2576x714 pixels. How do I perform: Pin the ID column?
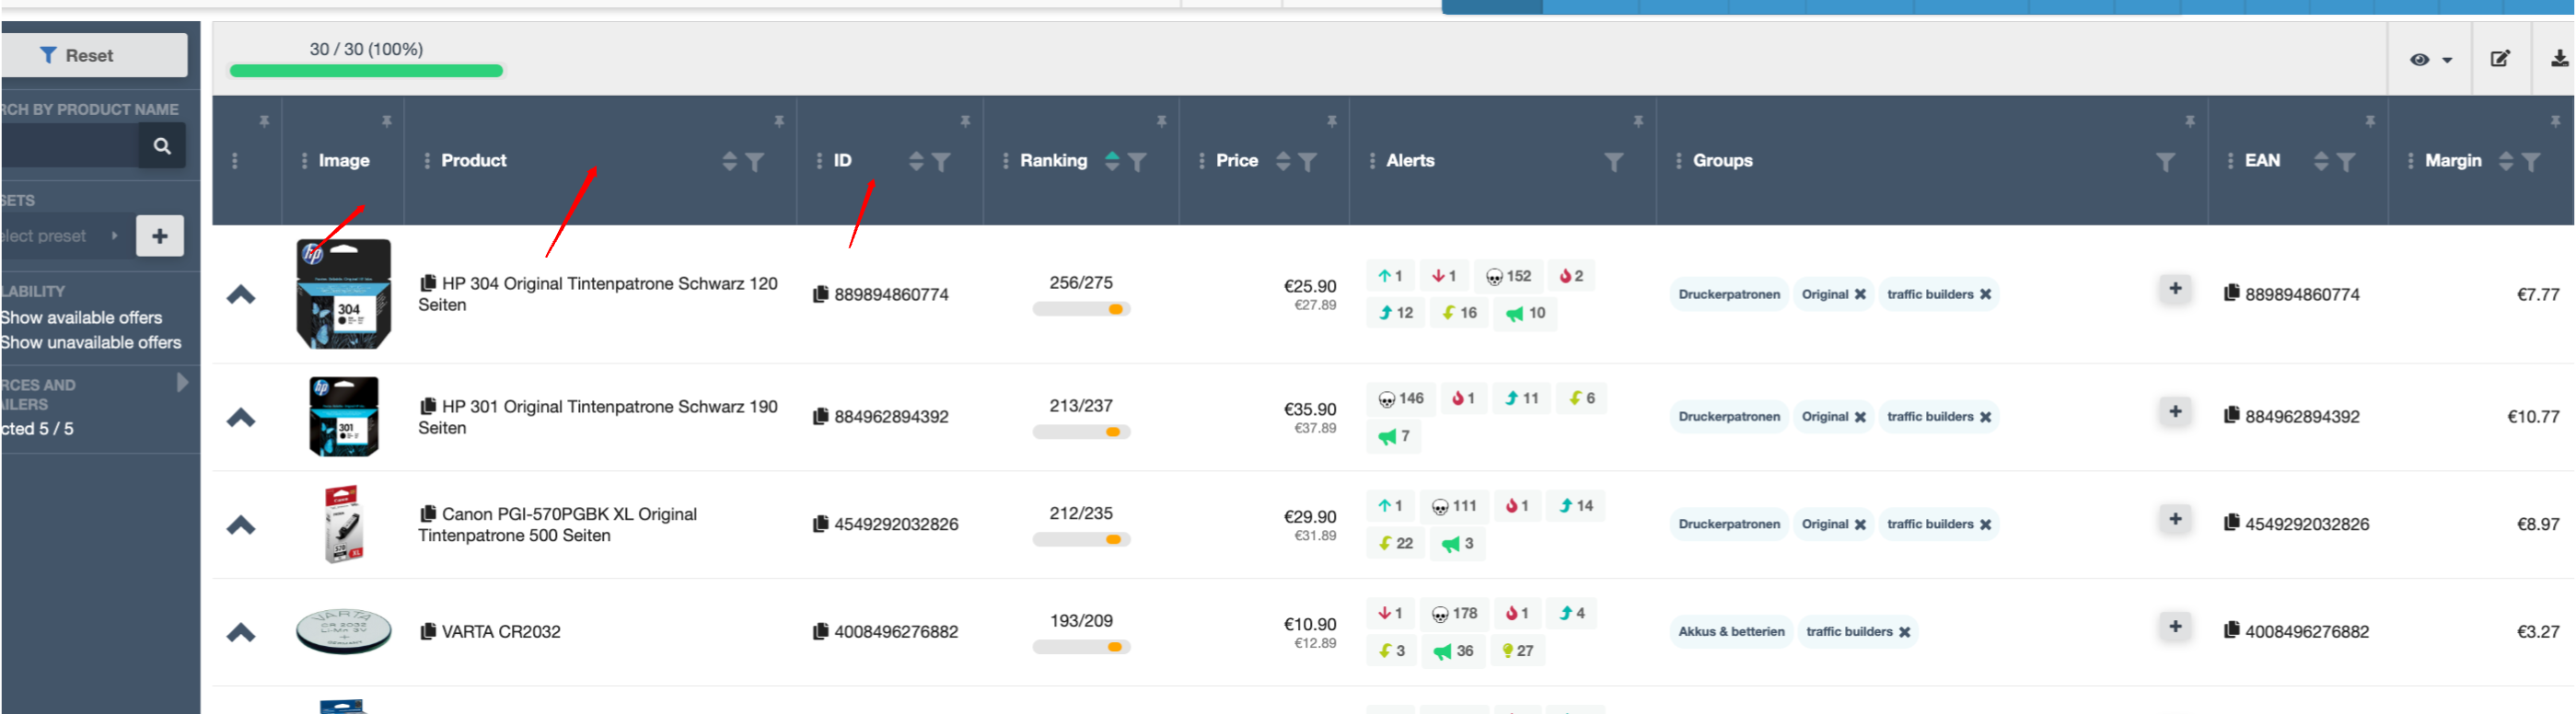[966, 121]
